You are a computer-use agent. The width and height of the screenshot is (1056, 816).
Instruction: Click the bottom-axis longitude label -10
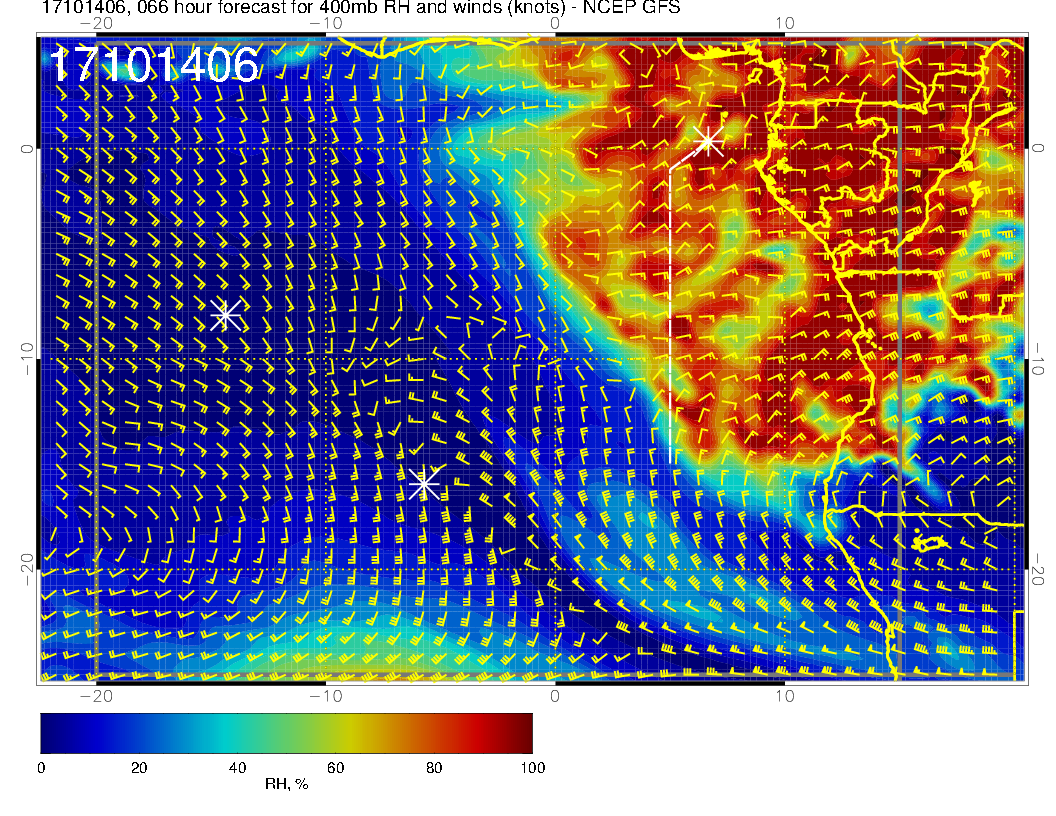[x=325, y=696]
